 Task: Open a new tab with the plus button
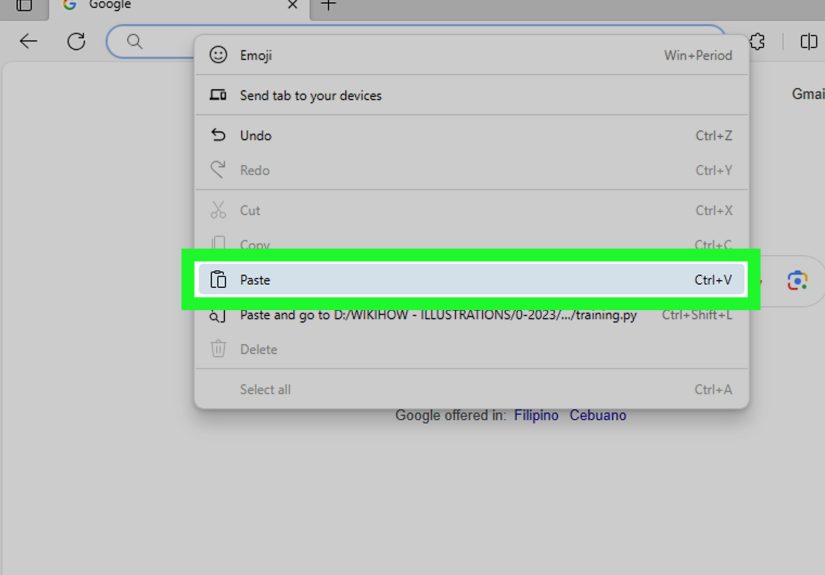(x=328, y=5)
